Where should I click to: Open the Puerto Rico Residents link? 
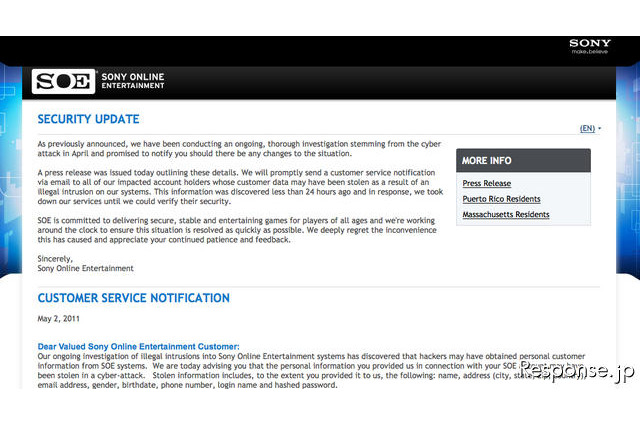pos(503,199)
